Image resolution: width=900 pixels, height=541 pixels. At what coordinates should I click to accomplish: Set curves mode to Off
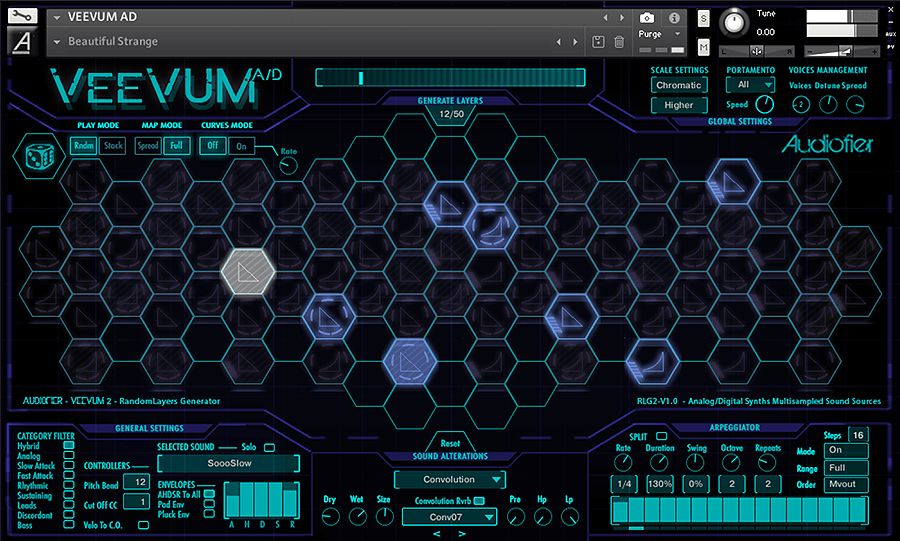pyautogui.click(x=212, y=146)
